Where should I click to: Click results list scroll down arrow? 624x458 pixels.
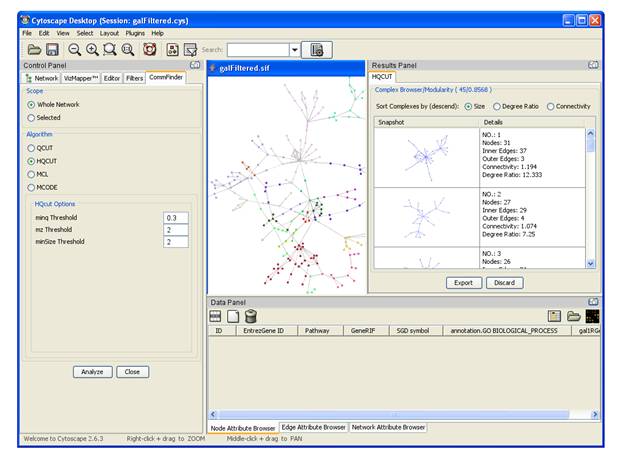pos(591,263)
